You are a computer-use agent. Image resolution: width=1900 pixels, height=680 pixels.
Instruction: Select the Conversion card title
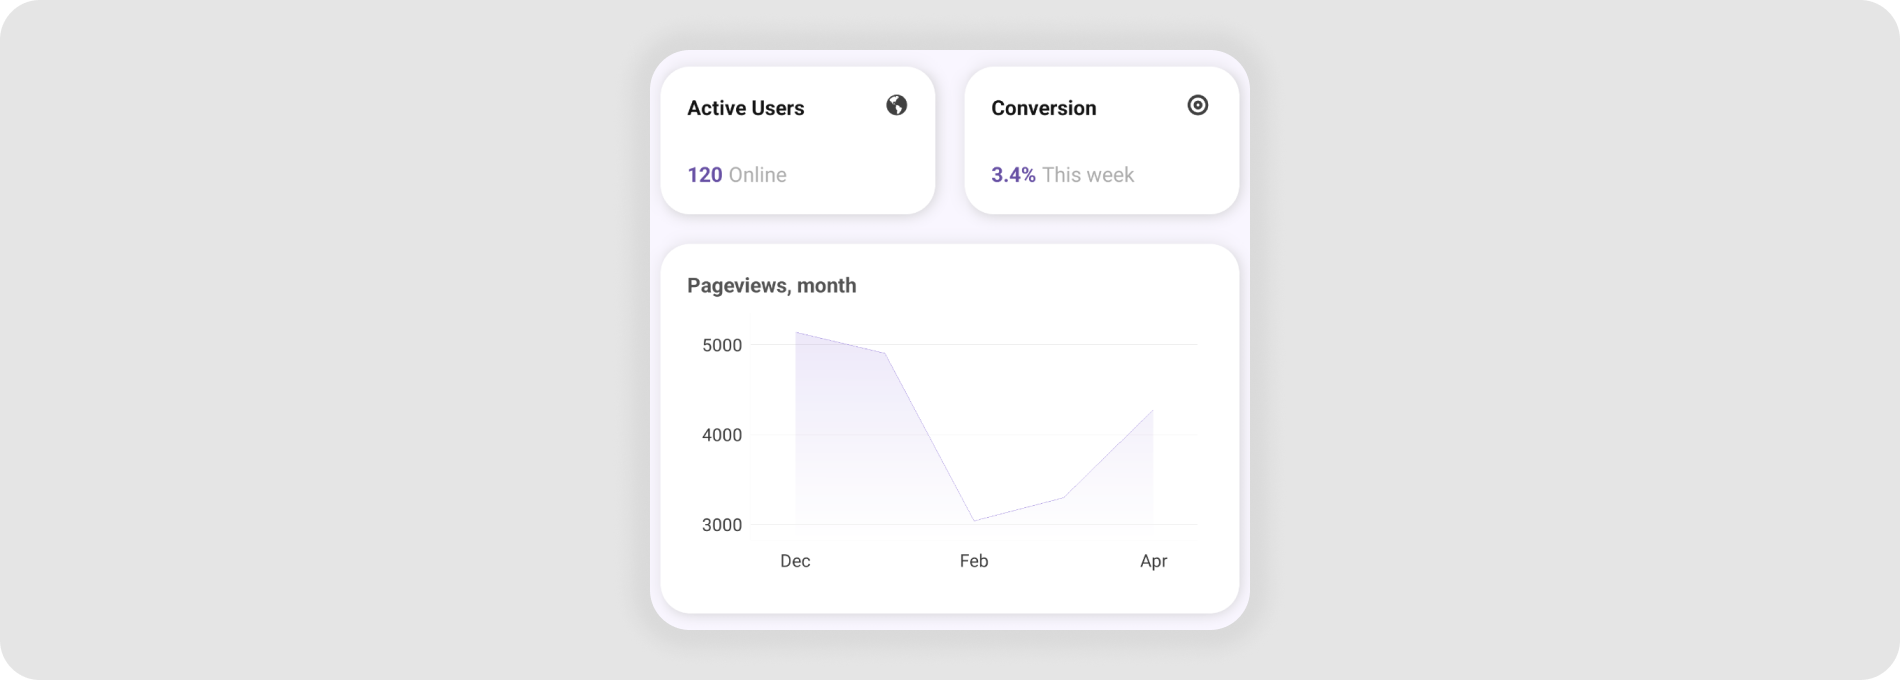click(1043, 108)
